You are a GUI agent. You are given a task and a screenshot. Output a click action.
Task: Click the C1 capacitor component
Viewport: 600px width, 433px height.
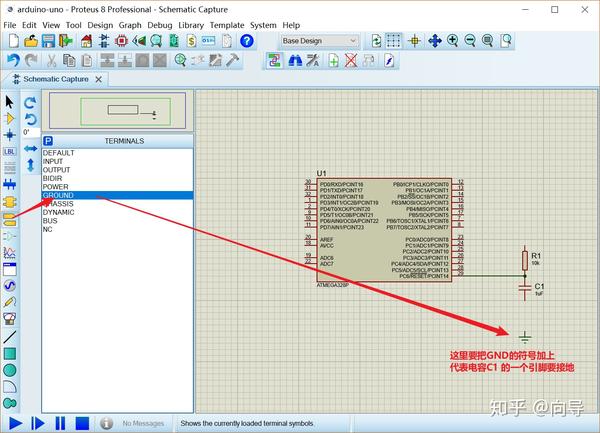pyautogui.click(x=525, y=288)
